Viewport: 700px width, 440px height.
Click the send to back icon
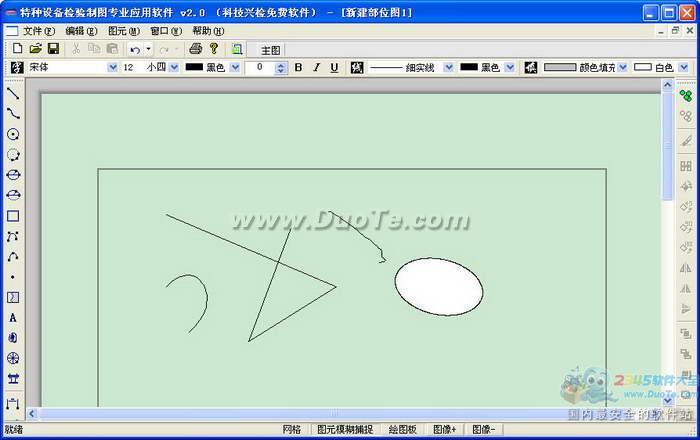coord(686,354)
